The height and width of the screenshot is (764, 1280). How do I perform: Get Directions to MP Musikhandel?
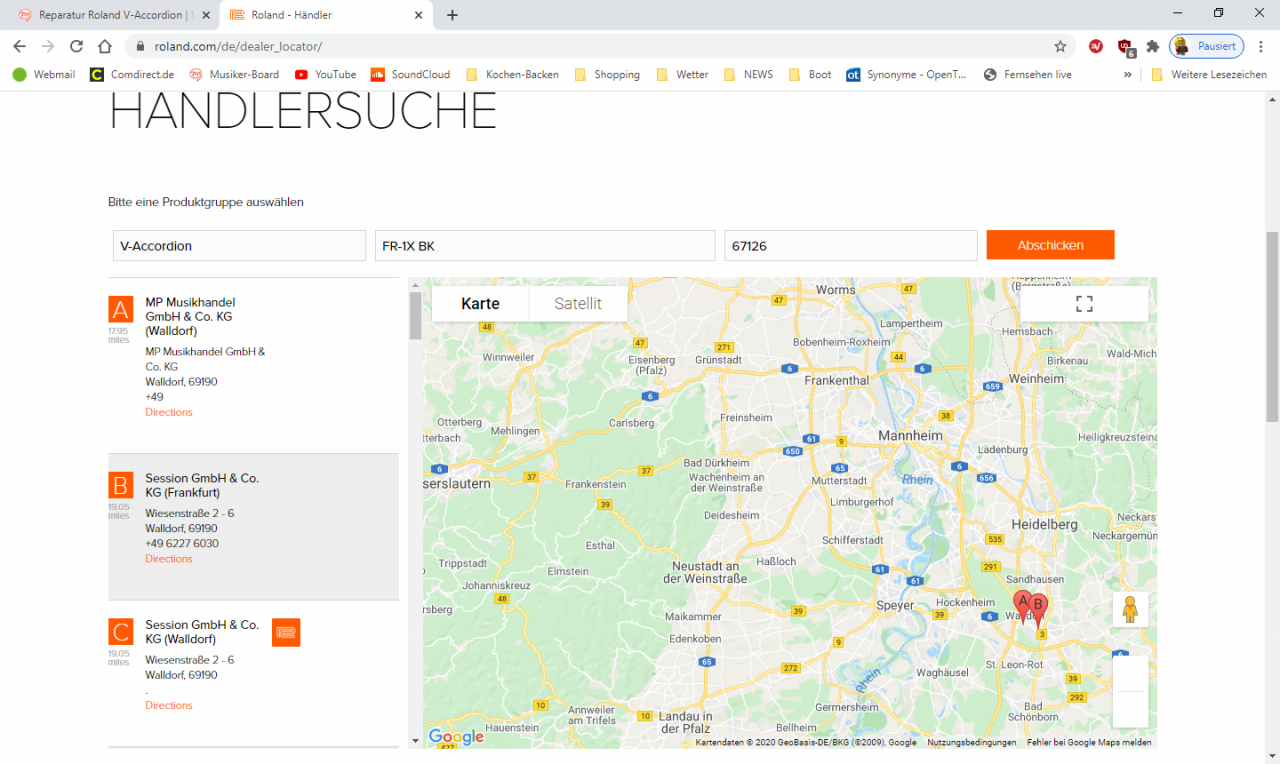coord(169,412)
